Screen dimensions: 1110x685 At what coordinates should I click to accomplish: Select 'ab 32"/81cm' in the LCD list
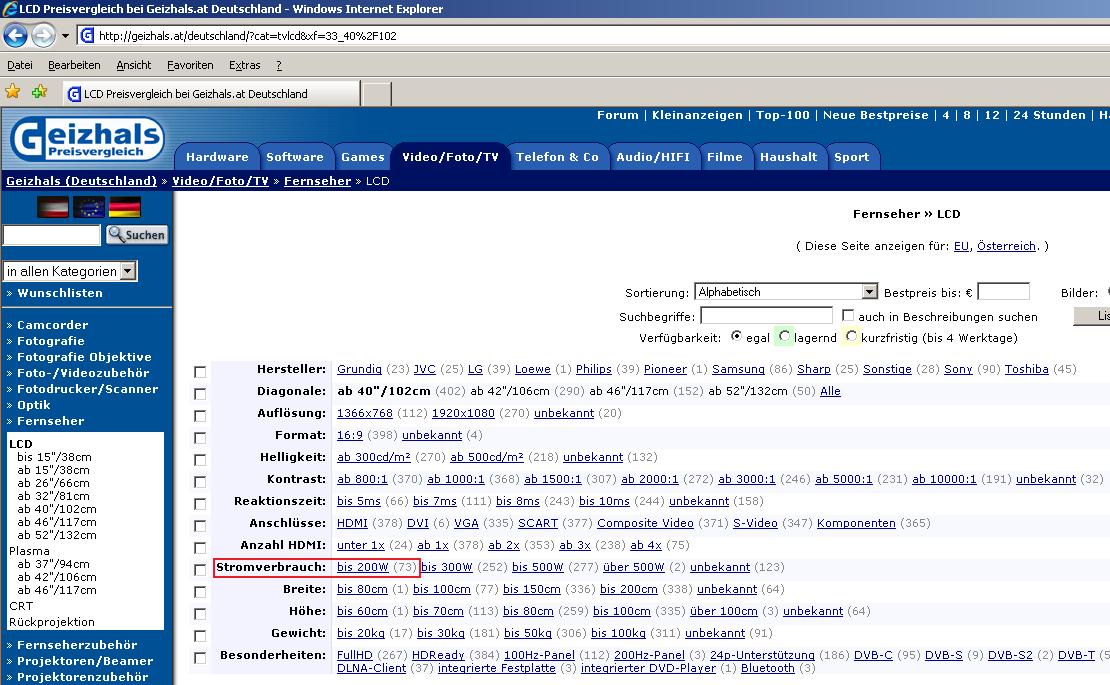[53, 496]
